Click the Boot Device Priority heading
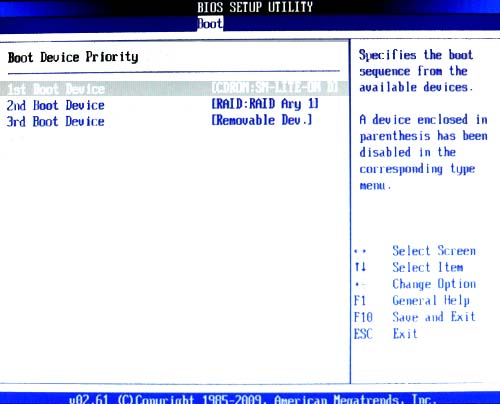This screenshot has height=404, width=500. click(73, 57)
